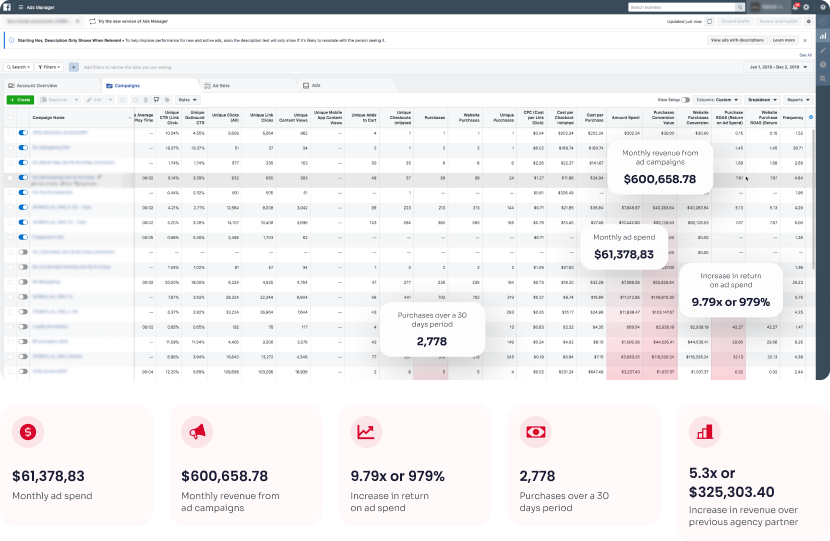This screenshot has height=541, width=830.
Task: Toggle the View Setup switch
Action: coord(686,100)
